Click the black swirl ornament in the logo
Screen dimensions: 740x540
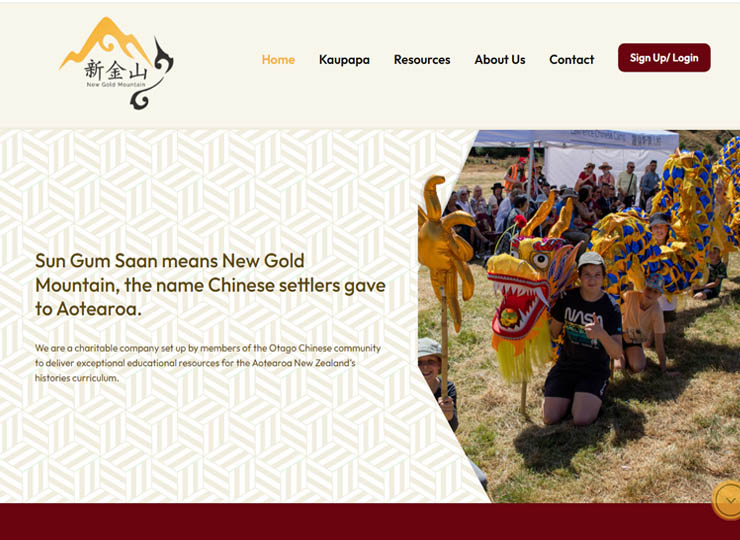tap(153, 74)
